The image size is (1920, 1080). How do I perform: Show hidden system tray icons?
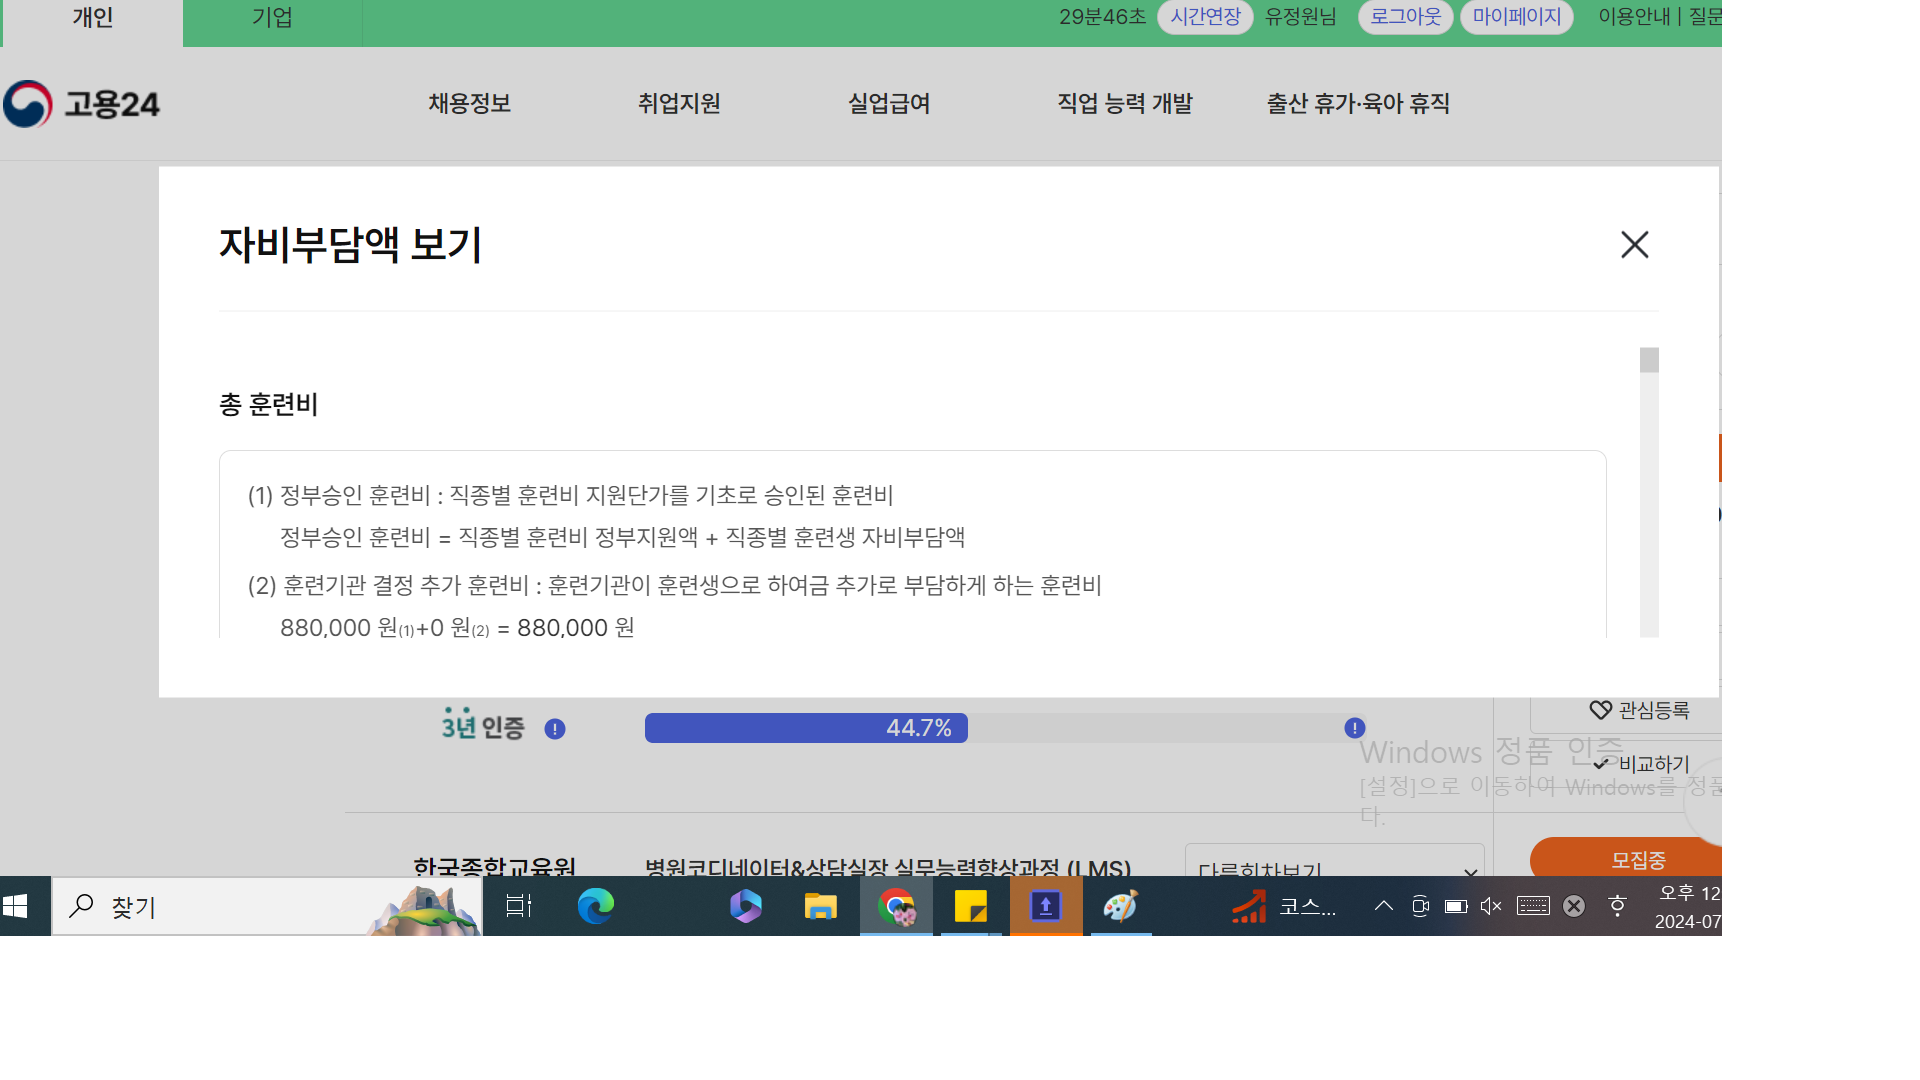[1384, 906]
